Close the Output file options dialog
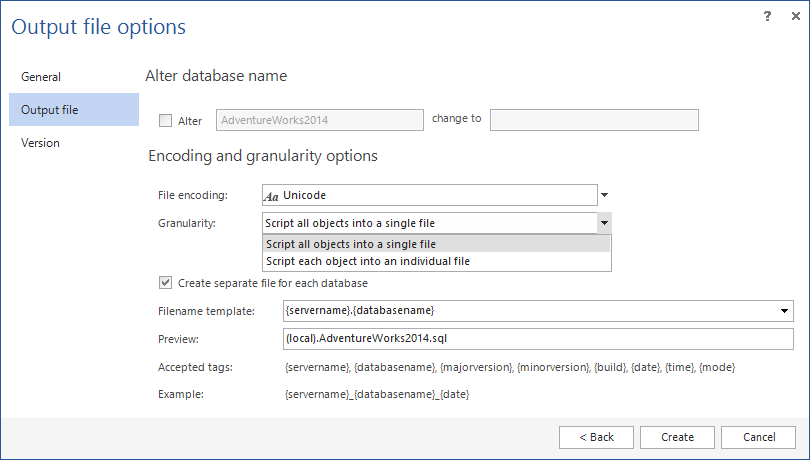The image size is (810, 460). 792,16
